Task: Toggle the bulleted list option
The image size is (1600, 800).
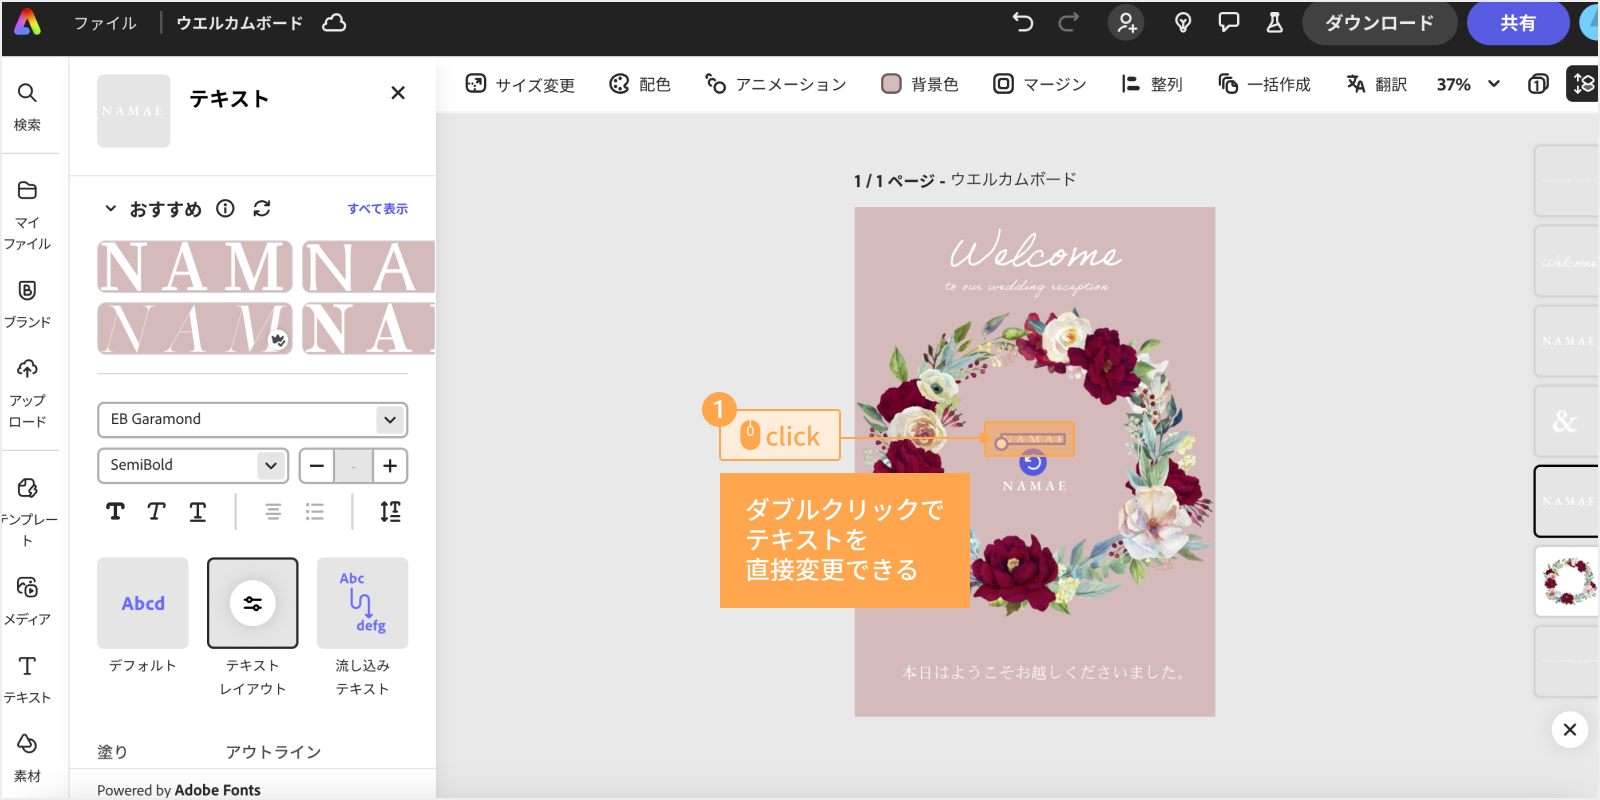Action: 315,512
